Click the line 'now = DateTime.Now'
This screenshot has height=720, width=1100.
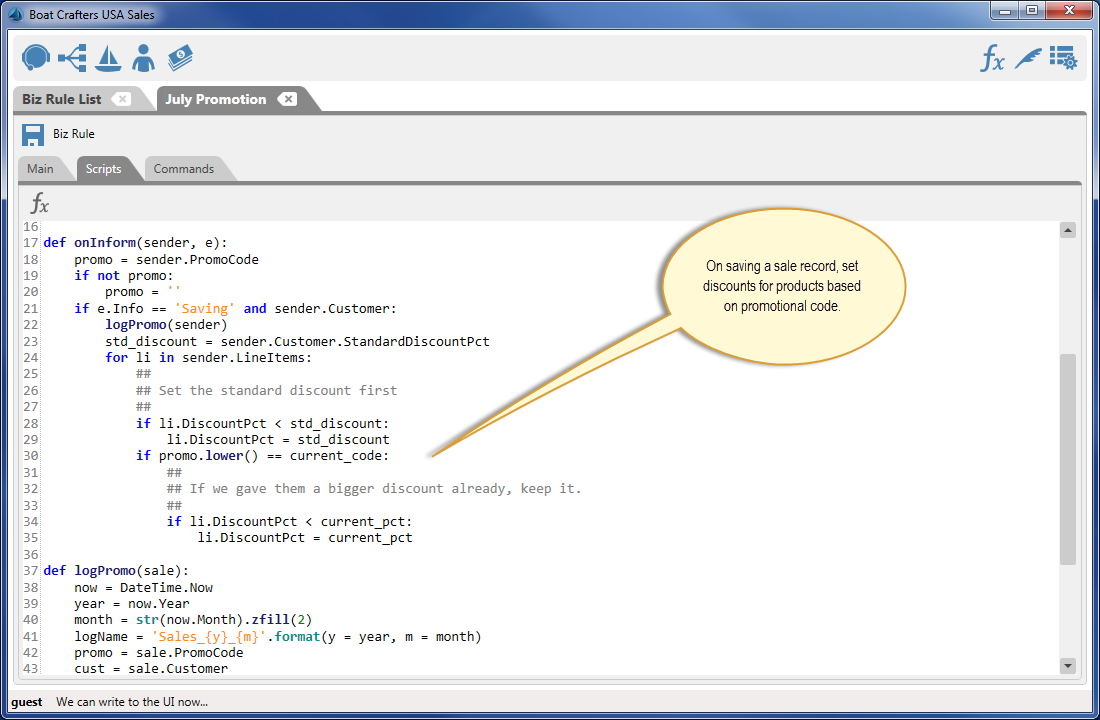click(x=144, y=587)
